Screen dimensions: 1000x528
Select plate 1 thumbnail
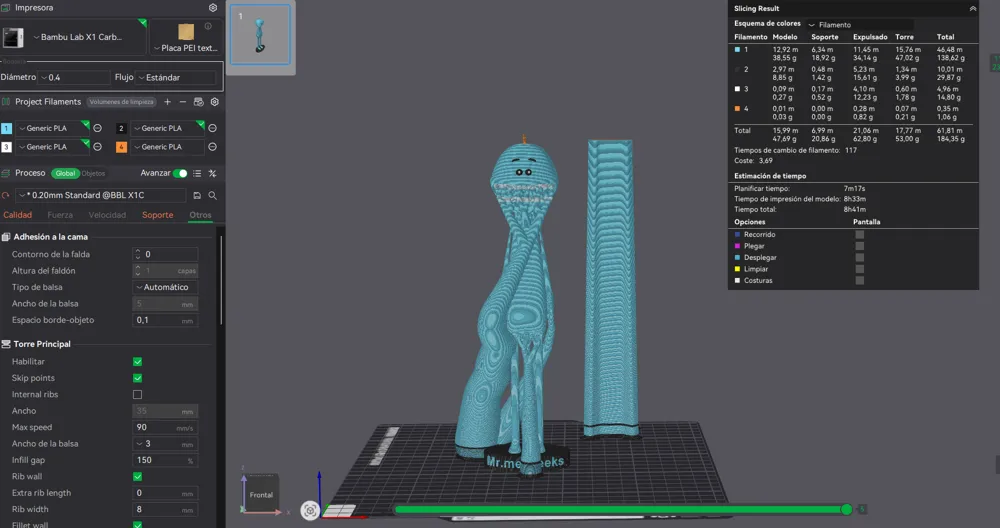pyautogui.click(x=260, y=34)
